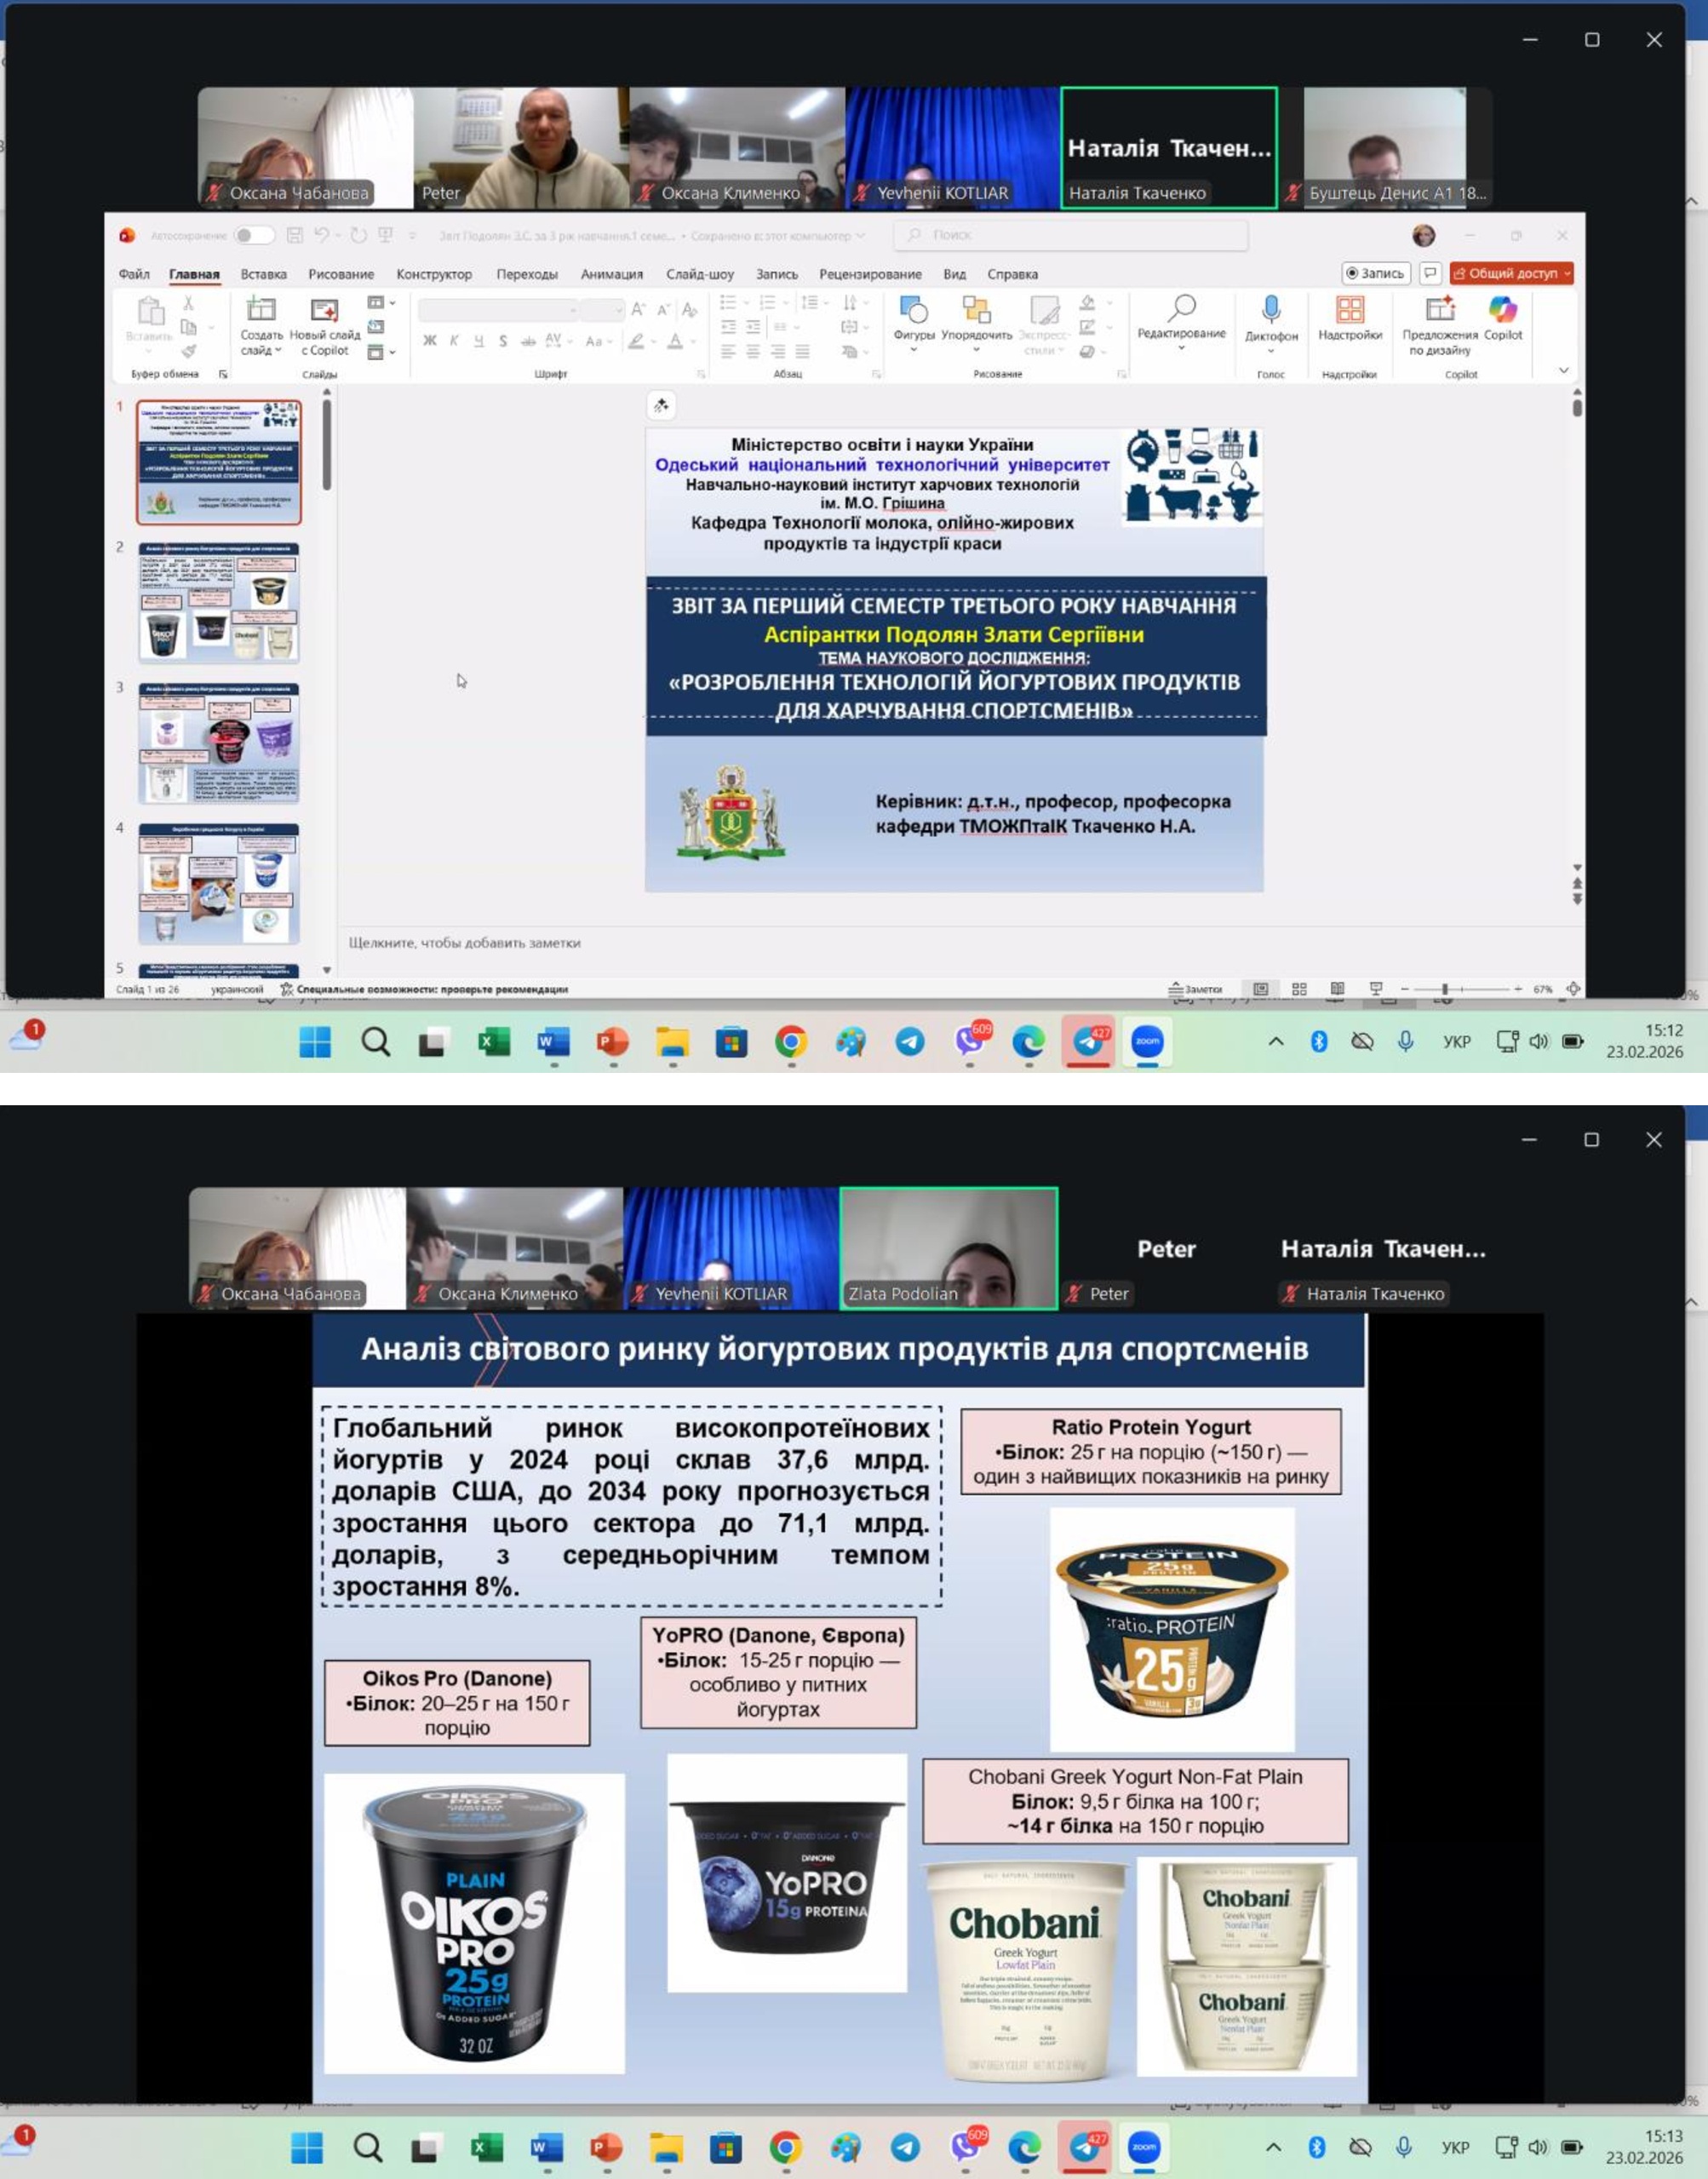Image resolution: width=1708 pixels, height=2179 pixels.
Task: Open the Слайд-шоу ribbon tab
Action: point(699,274)
